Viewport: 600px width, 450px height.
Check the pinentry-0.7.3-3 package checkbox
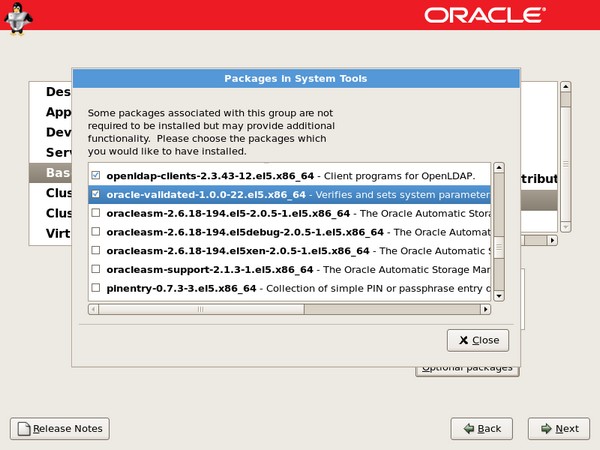click(x=96, y=288)
